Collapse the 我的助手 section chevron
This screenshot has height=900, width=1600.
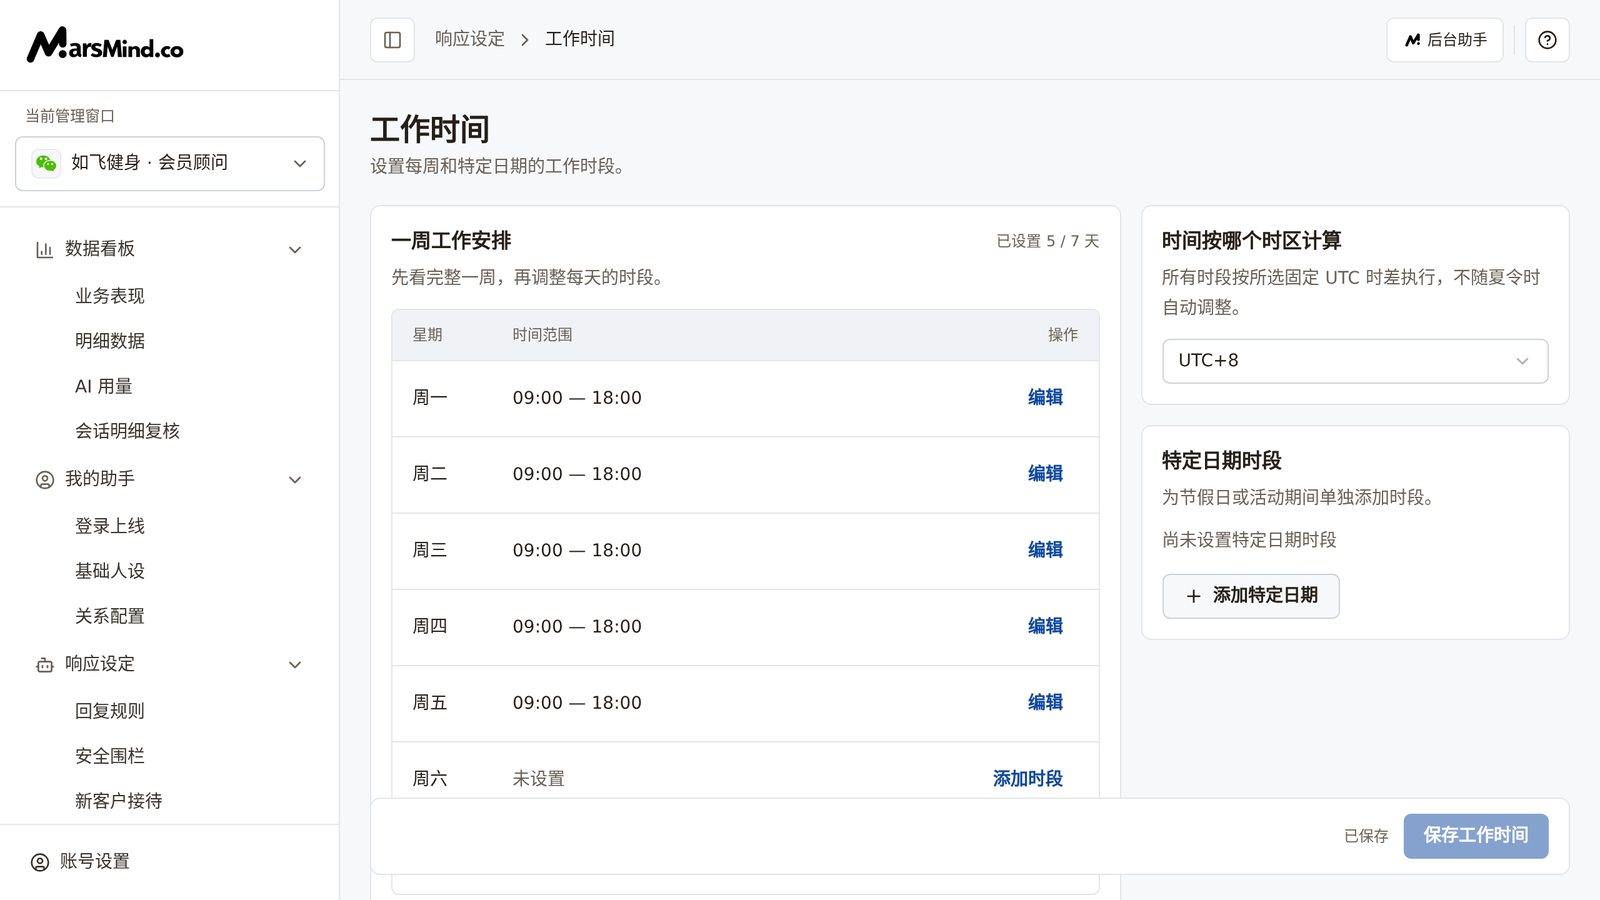[x=295, y=480]
